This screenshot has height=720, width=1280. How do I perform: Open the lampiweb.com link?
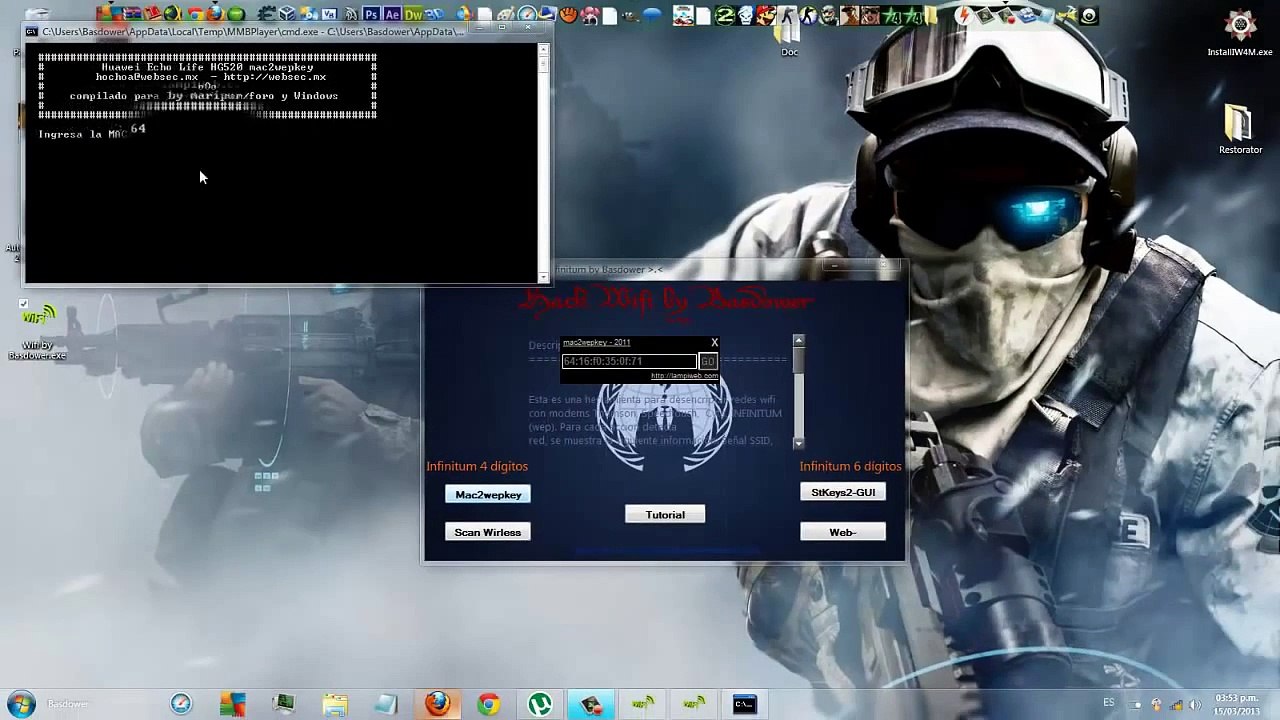(684, 377)
